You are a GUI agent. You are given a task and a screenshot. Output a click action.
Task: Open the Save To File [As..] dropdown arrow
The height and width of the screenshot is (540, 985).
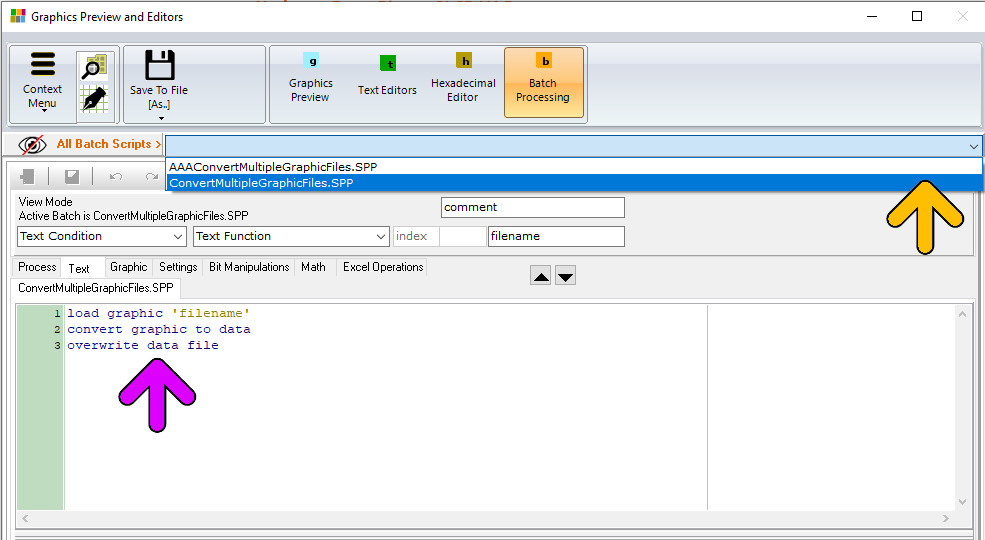pos(161,118)
